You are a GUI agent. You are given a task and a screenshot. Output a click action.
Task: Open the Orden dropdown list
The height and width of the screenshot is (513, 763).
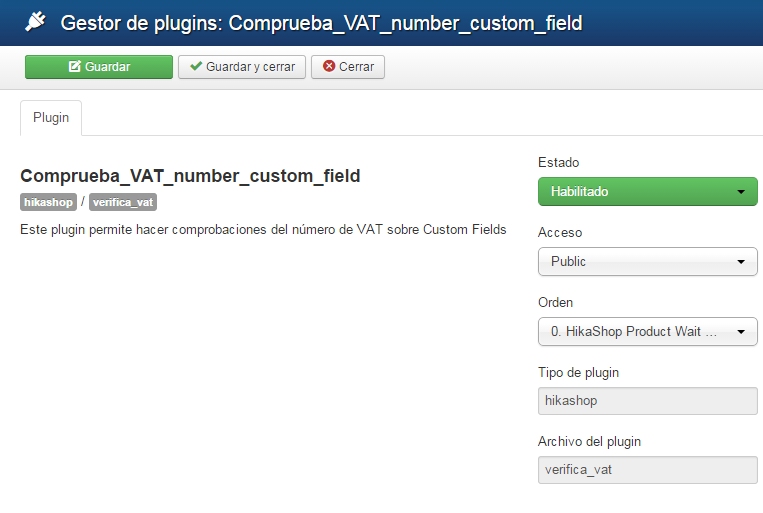(x=647, y=331)
